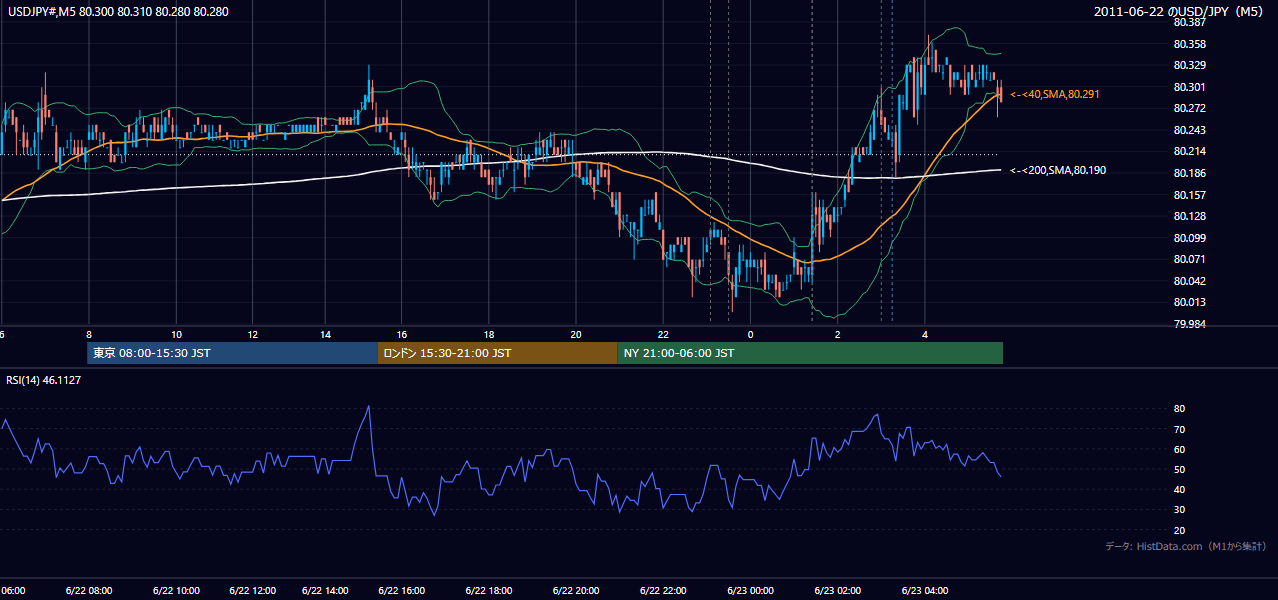The width and height of the screenshot is (1278, 600).
Task: Click price level 80.013 on the axis
Action: [x=1189, y=302]
